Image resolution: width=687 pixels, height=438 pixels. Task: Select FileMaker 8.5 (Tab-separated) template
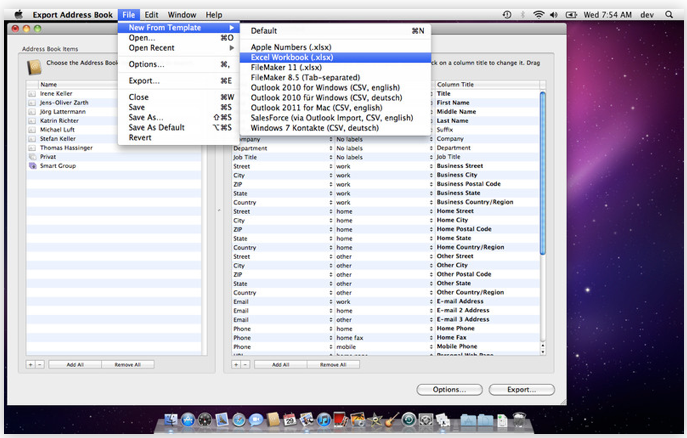point(335,78)
